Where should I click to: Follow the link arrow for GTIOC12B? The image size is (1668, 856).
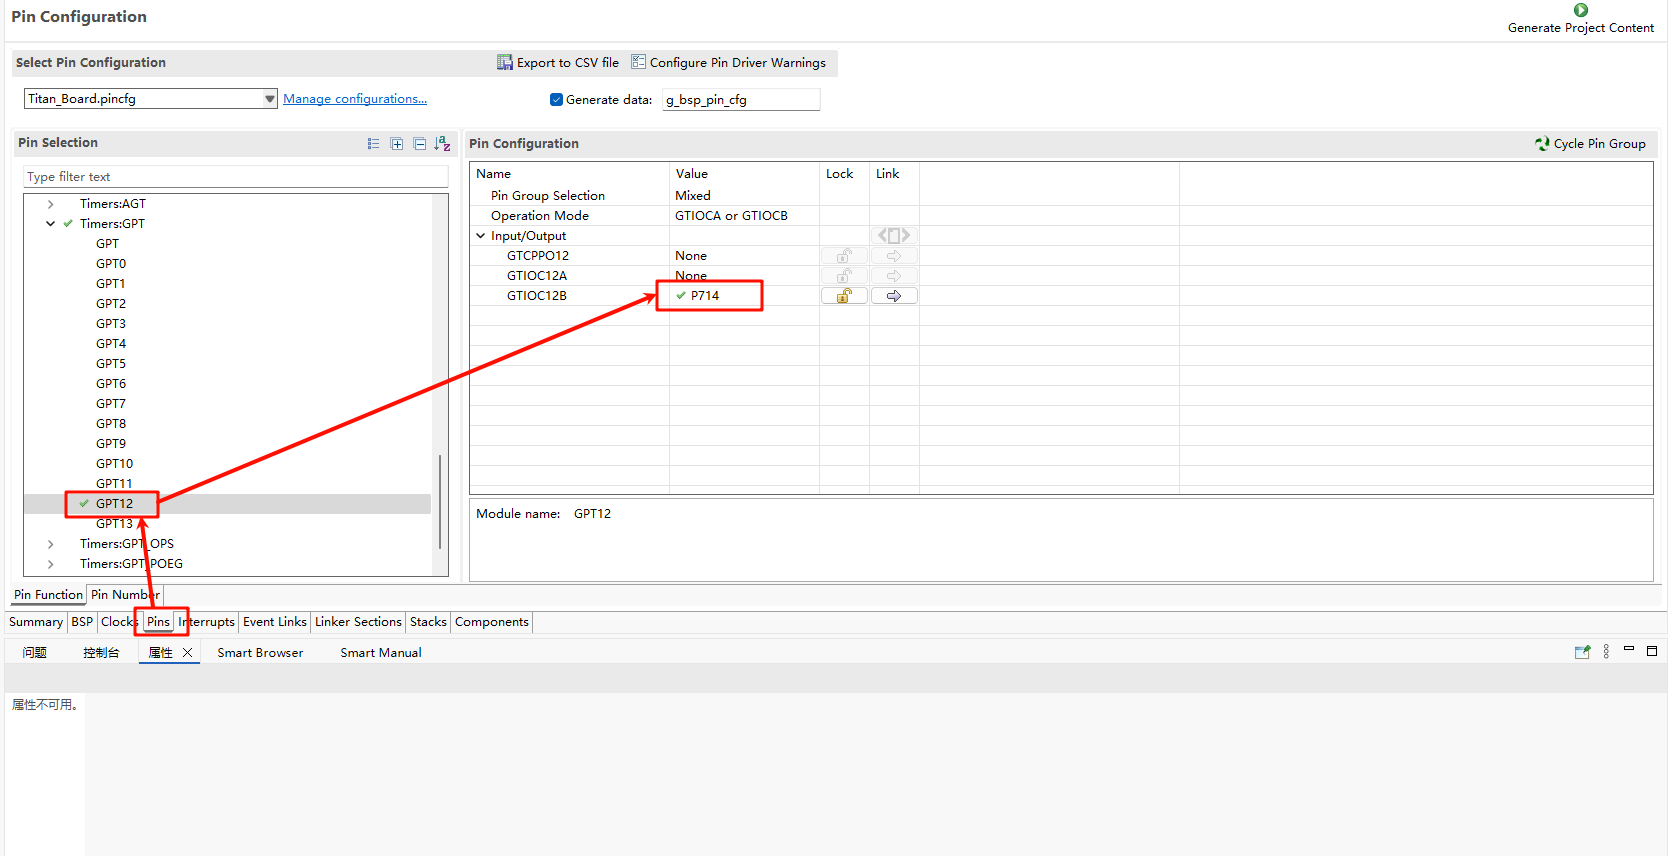click(x=894, y=296)
